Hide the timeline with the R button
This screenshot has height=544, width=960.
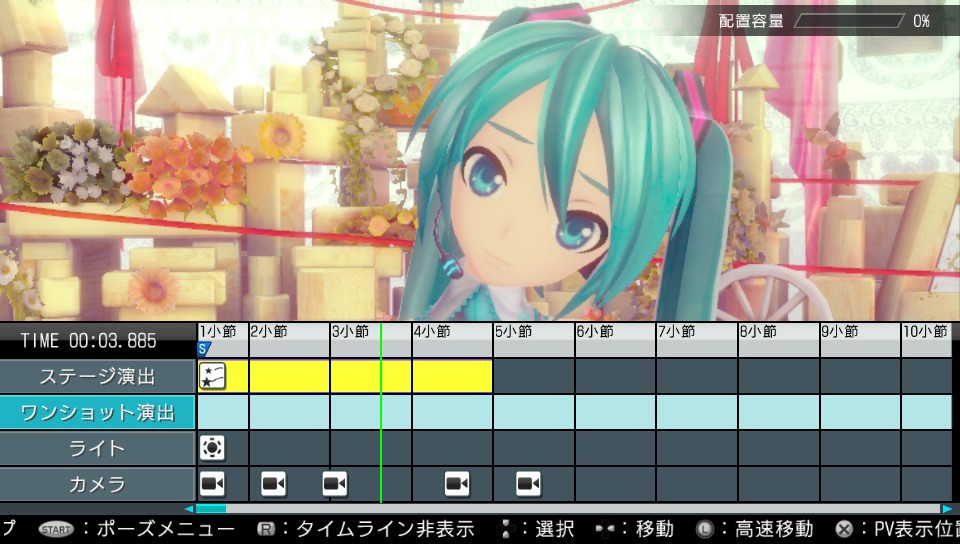[x=266, y=529]
